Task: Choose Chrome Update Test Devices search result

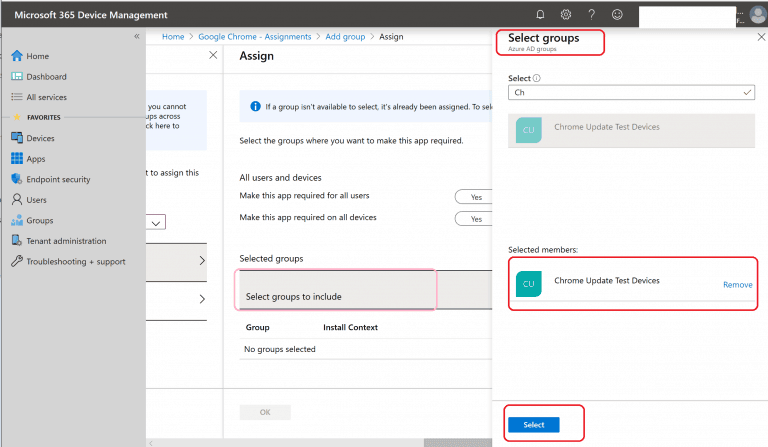Action: 631,130
